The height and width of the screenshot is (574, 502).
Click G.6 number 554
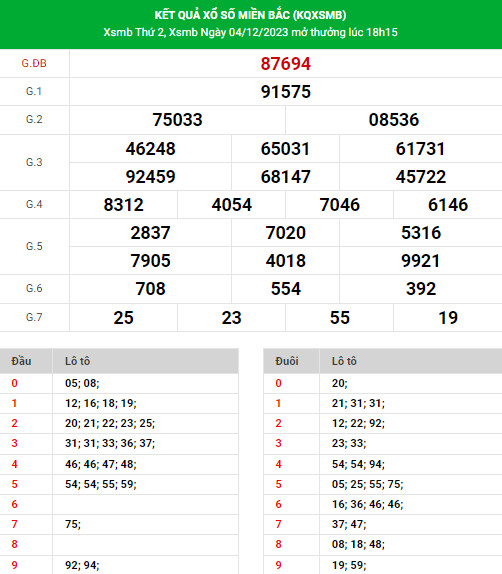(x=286, y=289)
